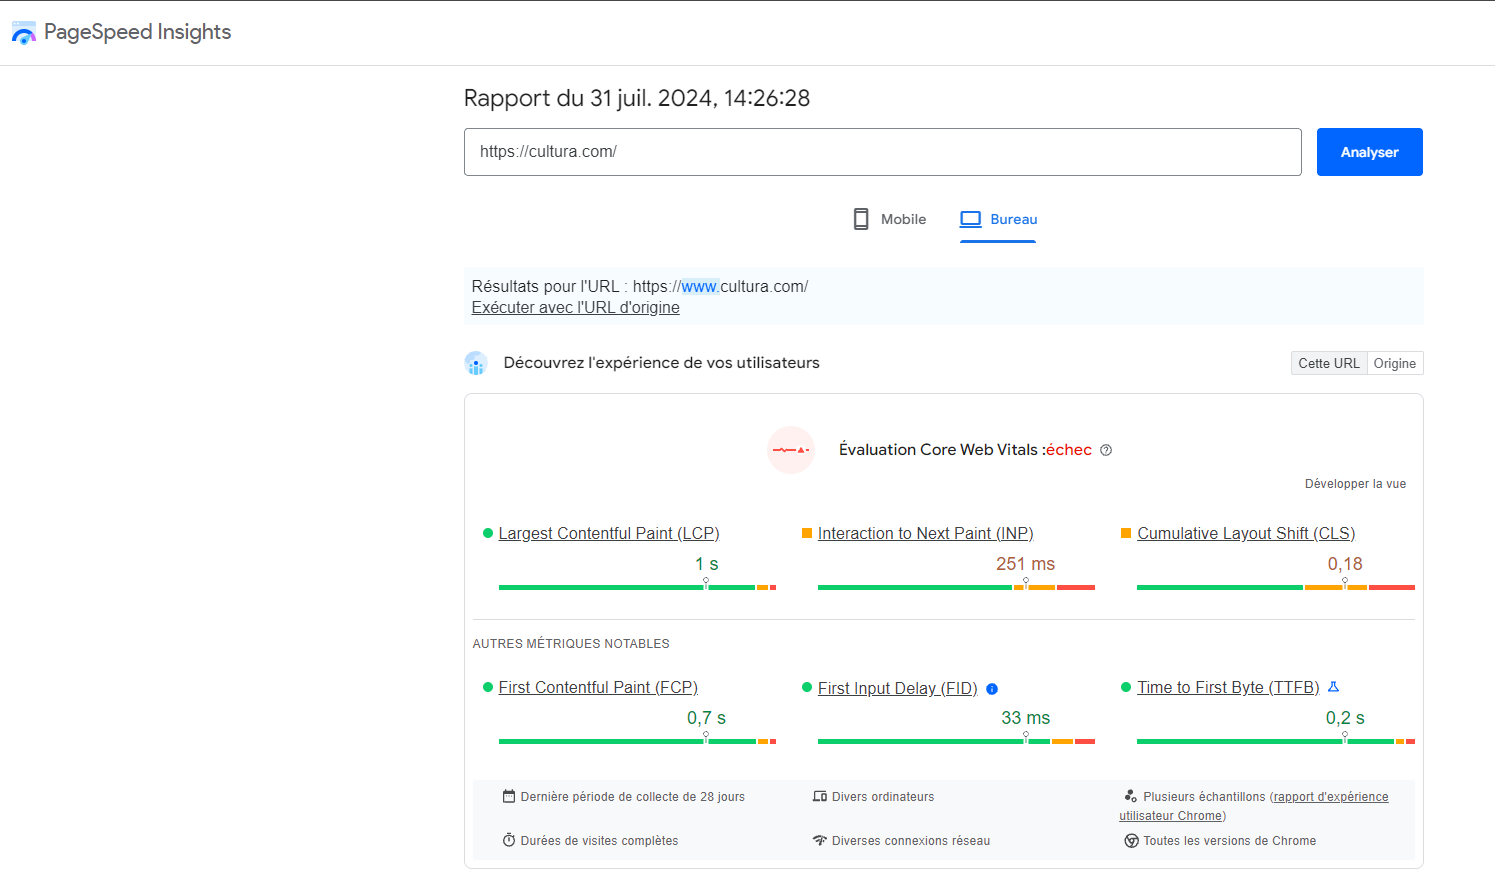
Task: Click the URL input field
Action: coord(882,152)
